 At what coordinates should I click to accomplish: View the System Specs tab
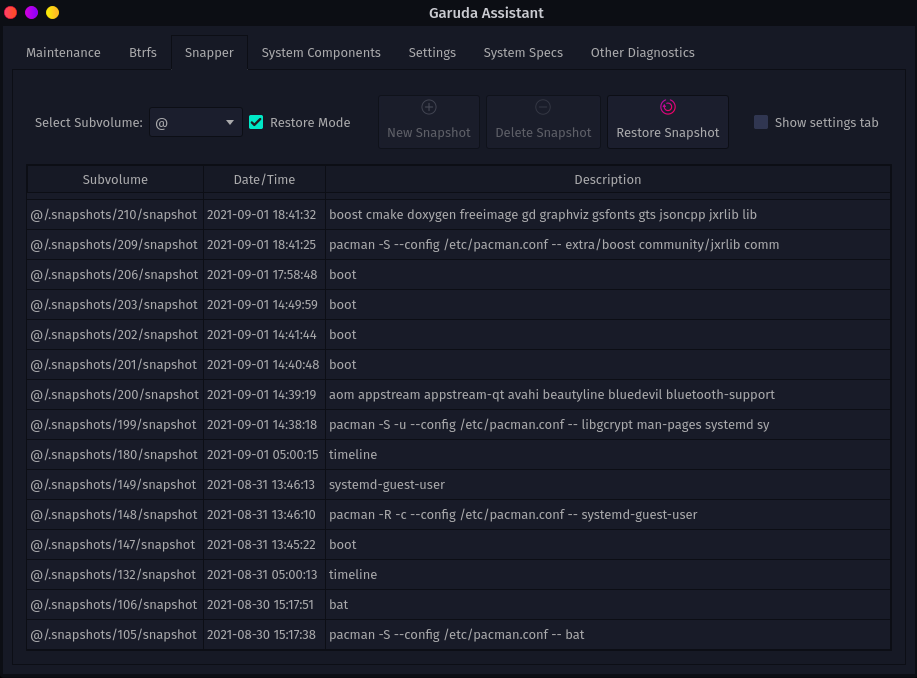coord(523,52)
